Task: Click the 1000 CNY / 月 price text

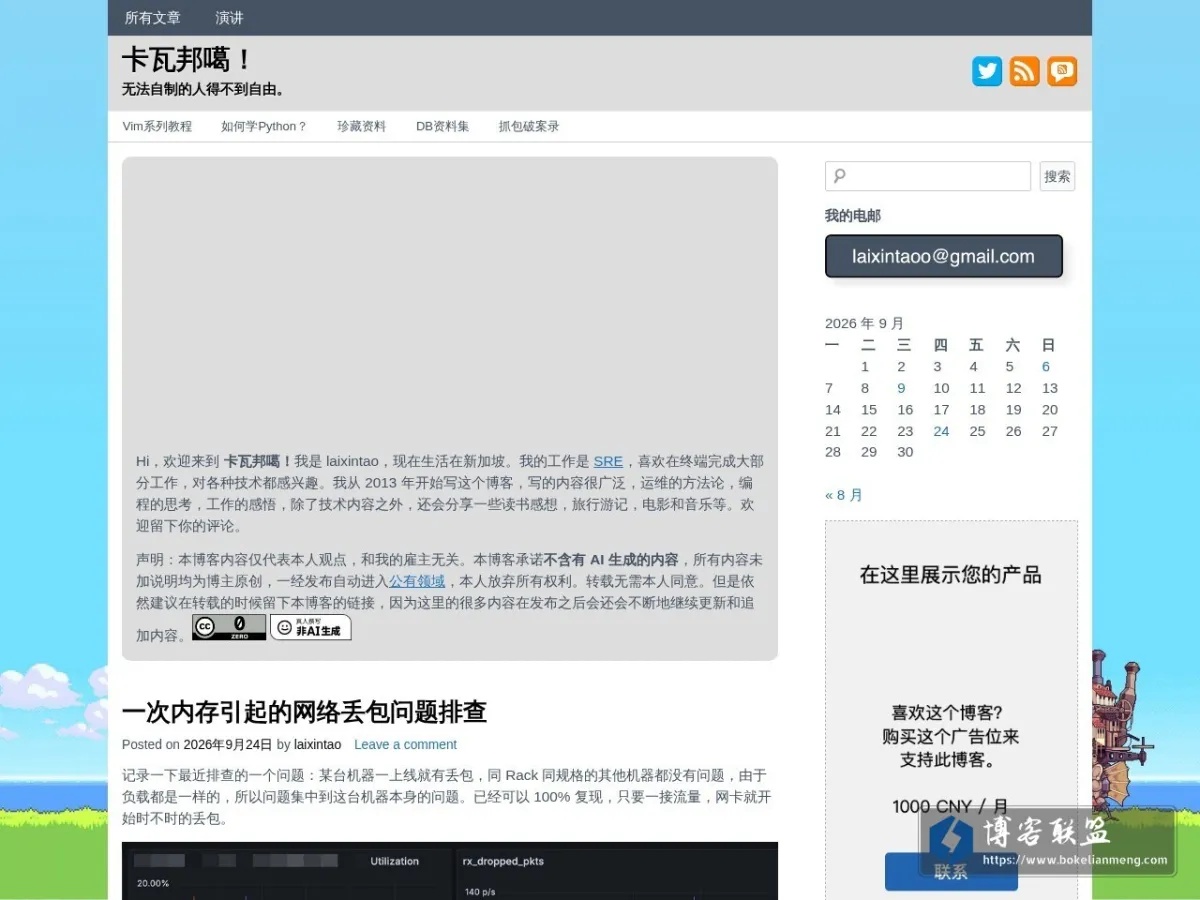Action: pos(951,806)
